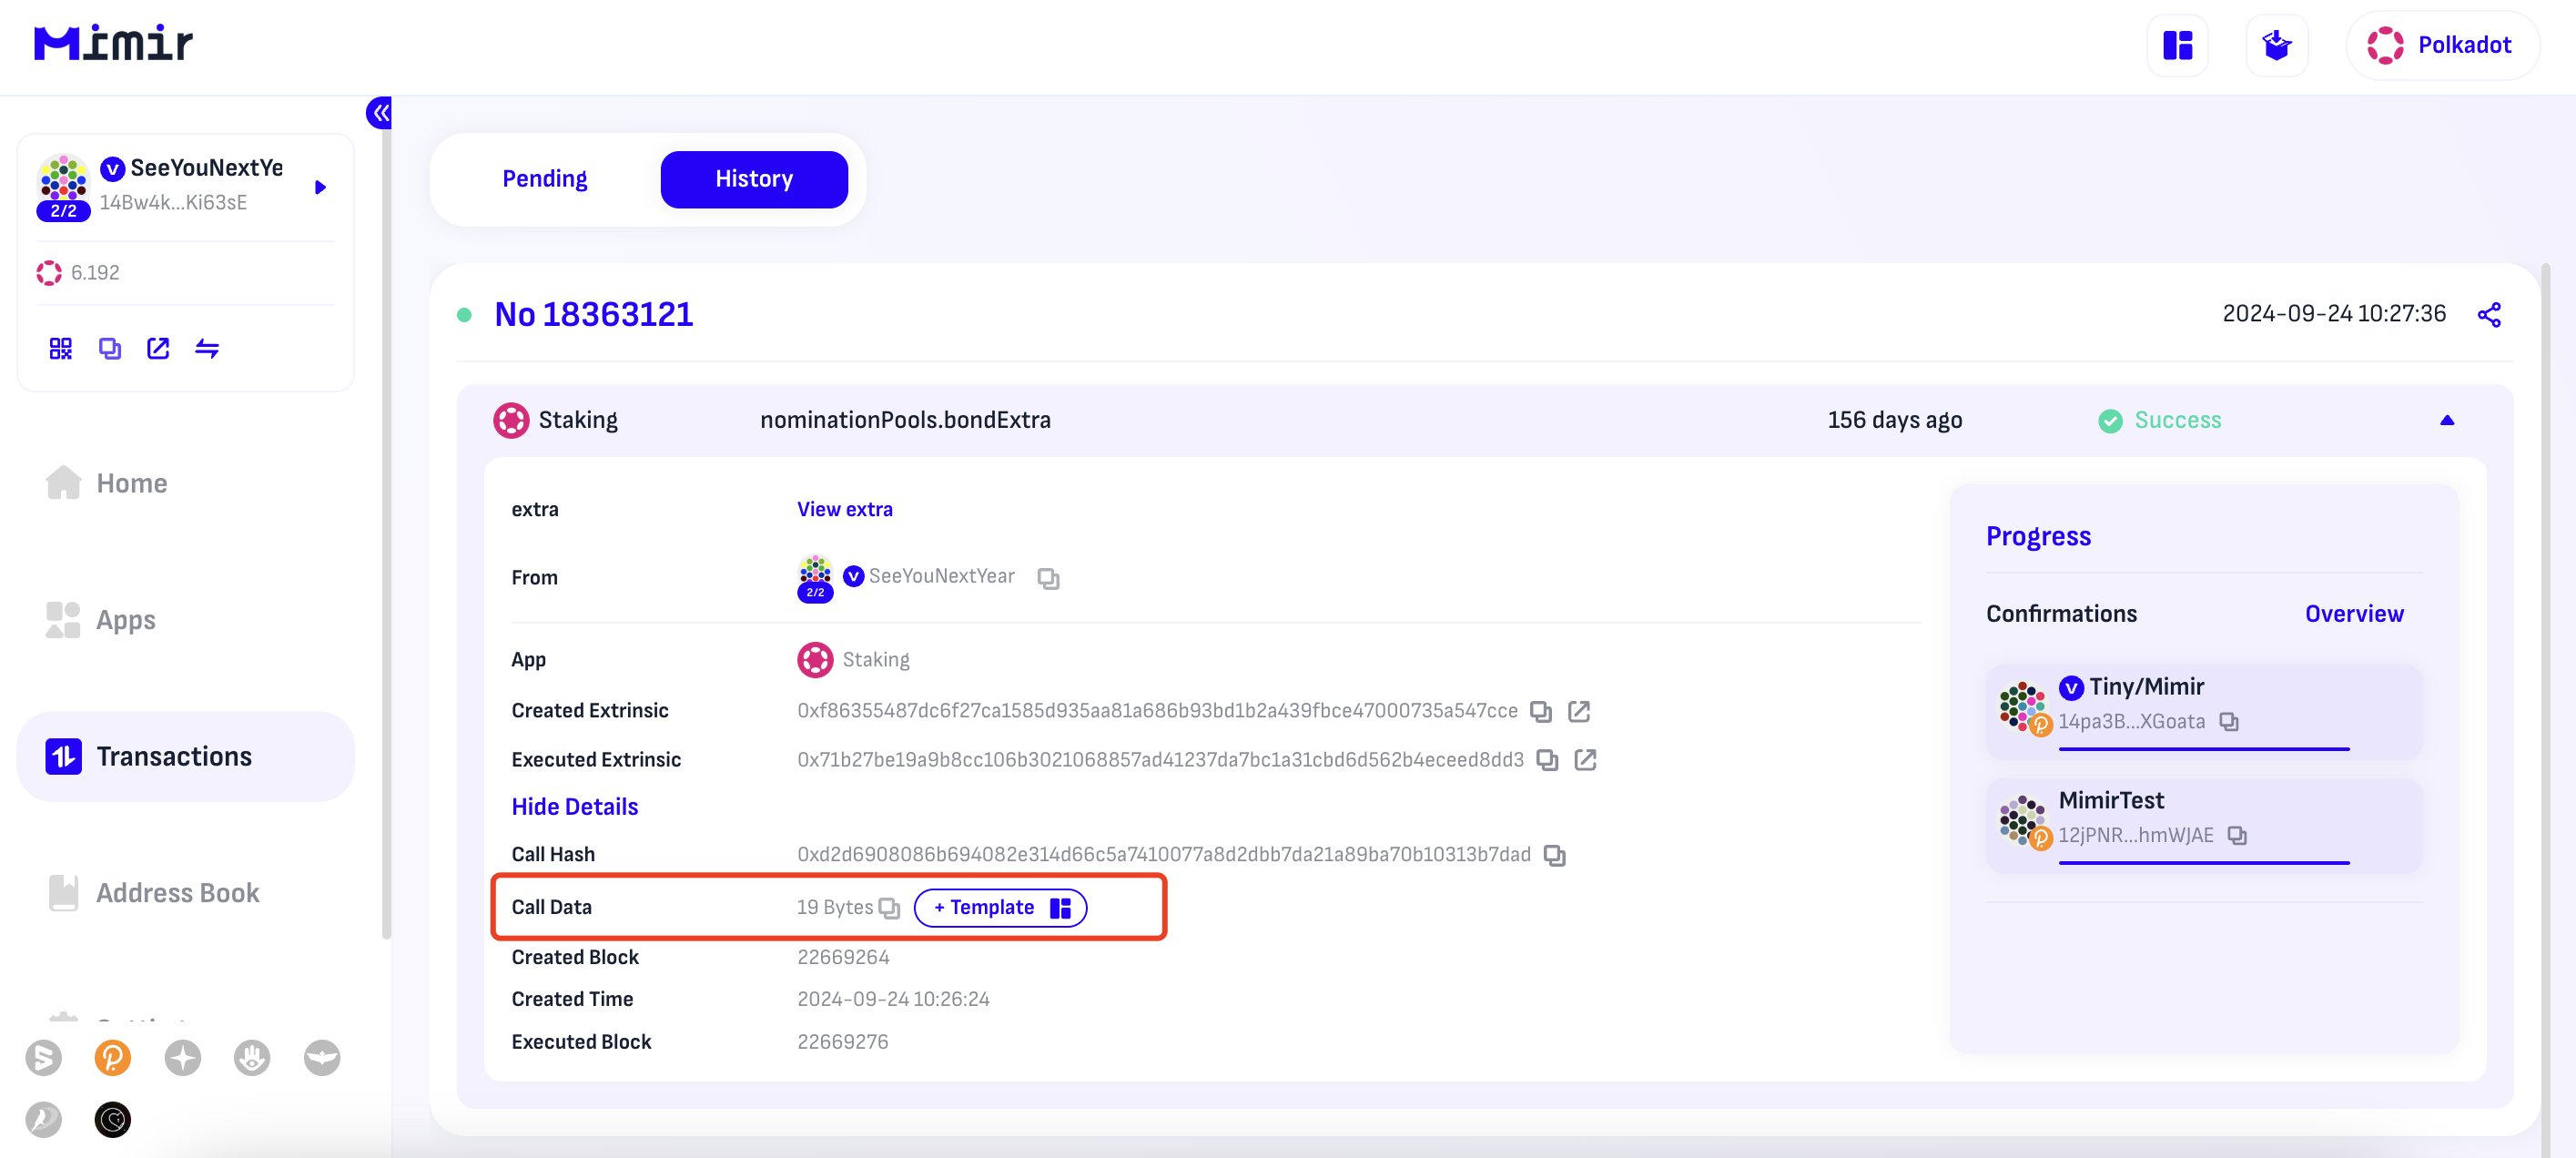Open Address Book in the sidebar
This screenshot has width=2576, height=1158.
tap(177, 892)
